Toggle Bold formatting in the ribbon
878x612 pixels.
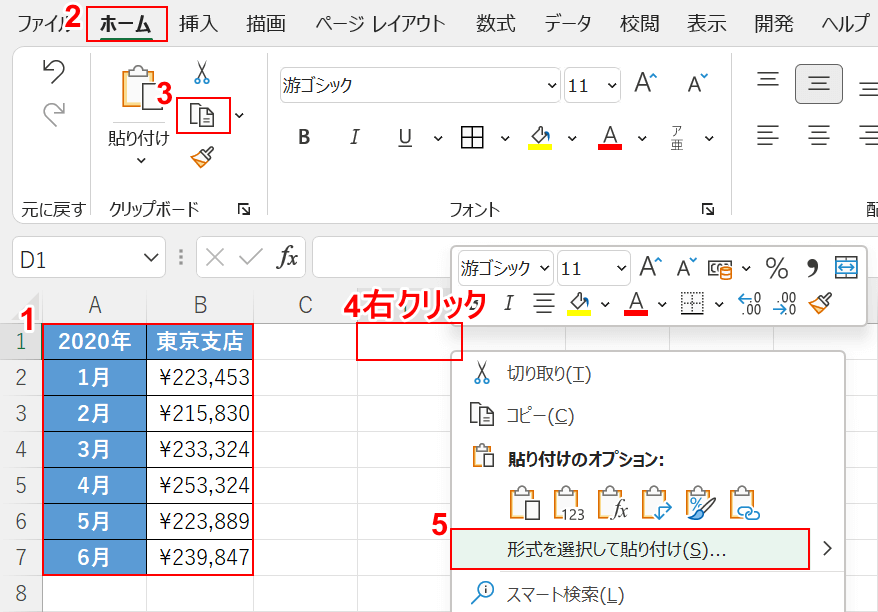tap(305, 137)
